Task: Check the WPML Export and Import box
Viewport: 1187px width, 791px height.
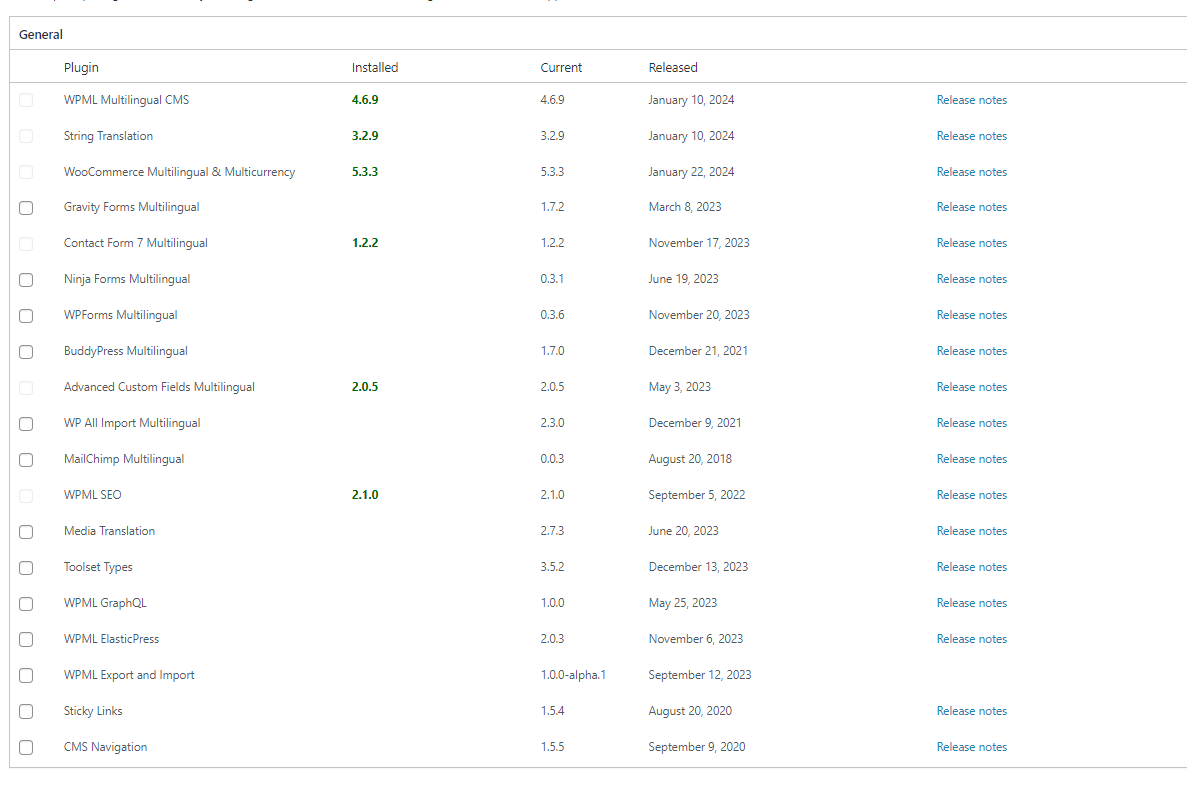Action: coord(26,675)
